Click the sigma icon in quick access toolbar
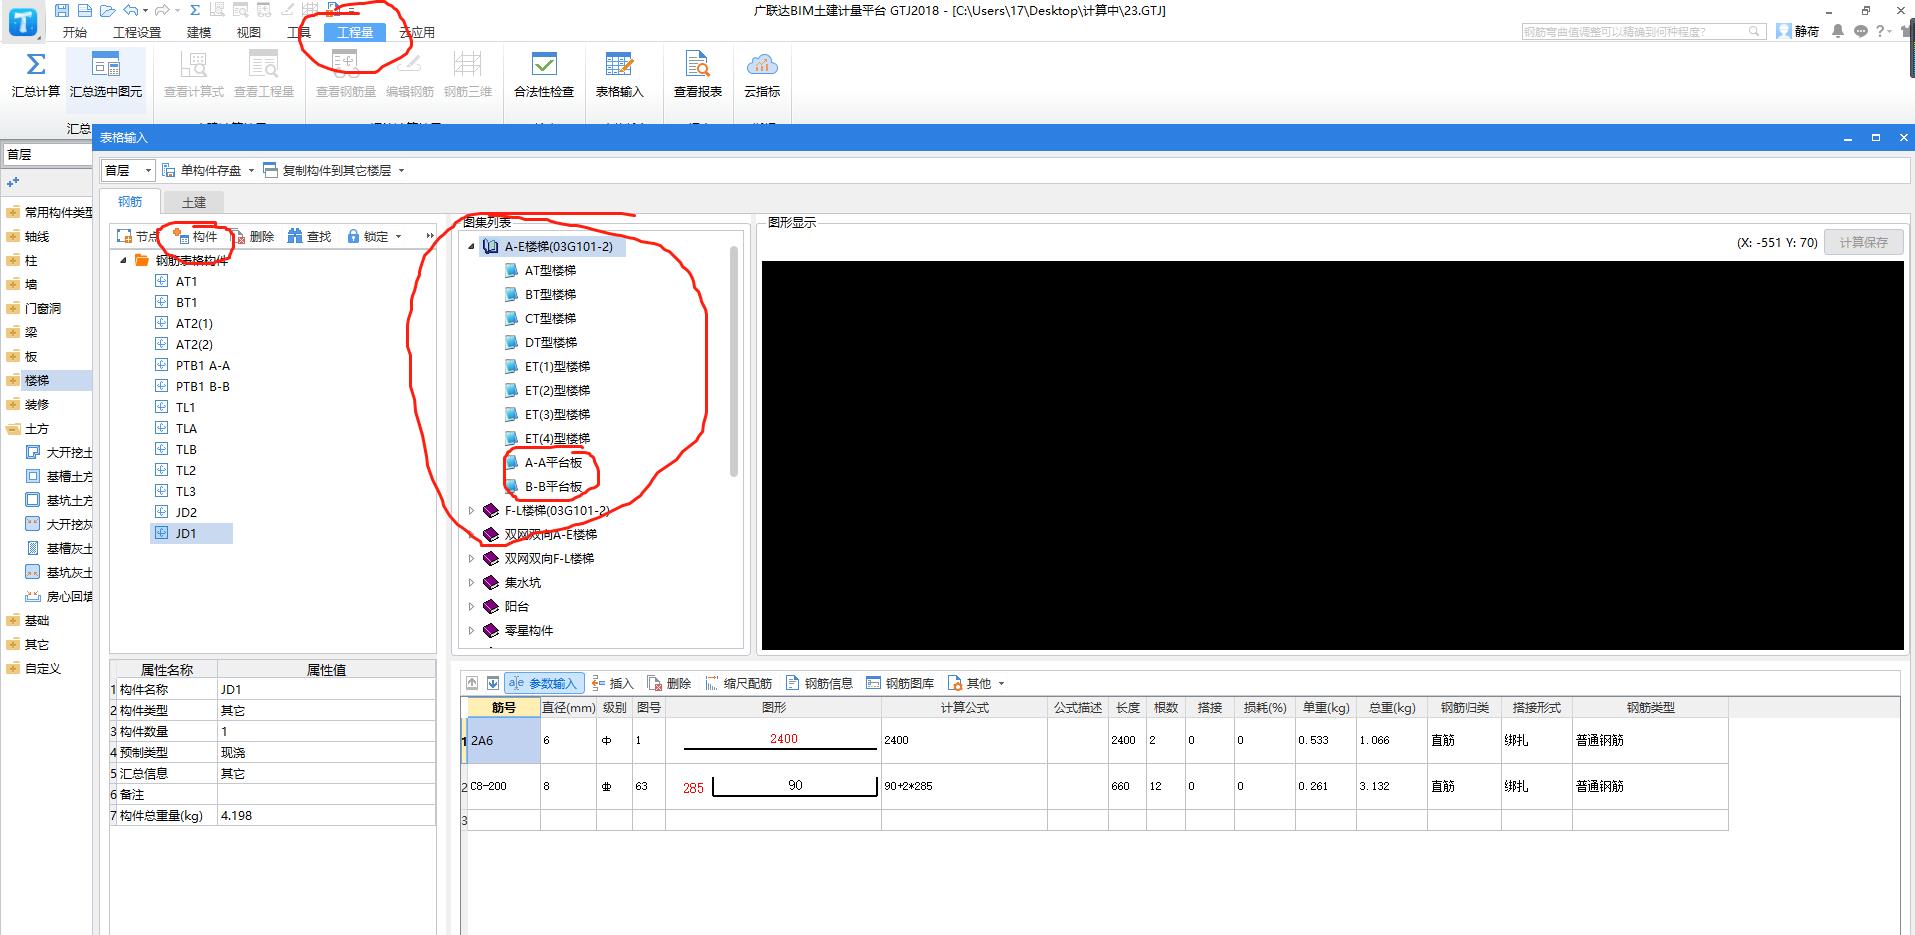 [x=194, y=10]
